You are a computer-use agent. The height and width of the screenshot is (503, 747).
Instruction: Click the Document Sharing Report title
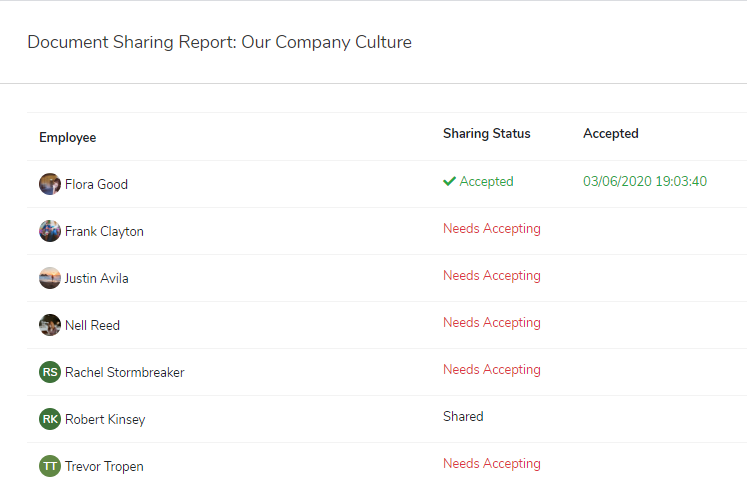click(x=219, y=42)
